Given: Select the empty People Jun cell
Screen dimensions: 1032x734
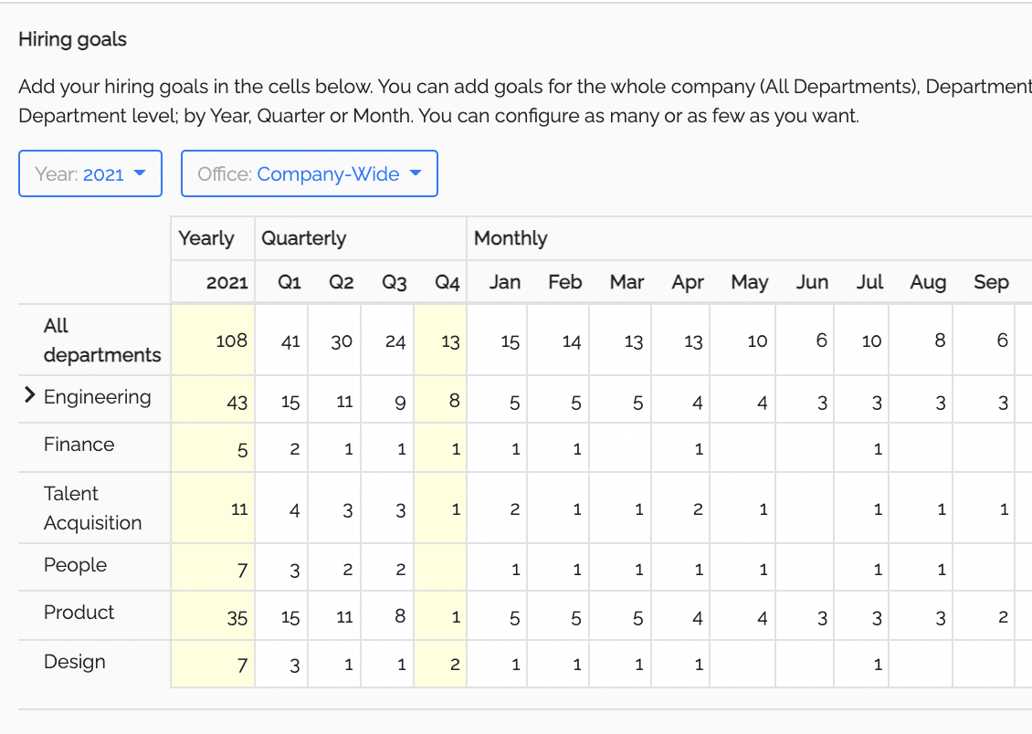Looking at the screenshot, I should click(x=804, y=568).
